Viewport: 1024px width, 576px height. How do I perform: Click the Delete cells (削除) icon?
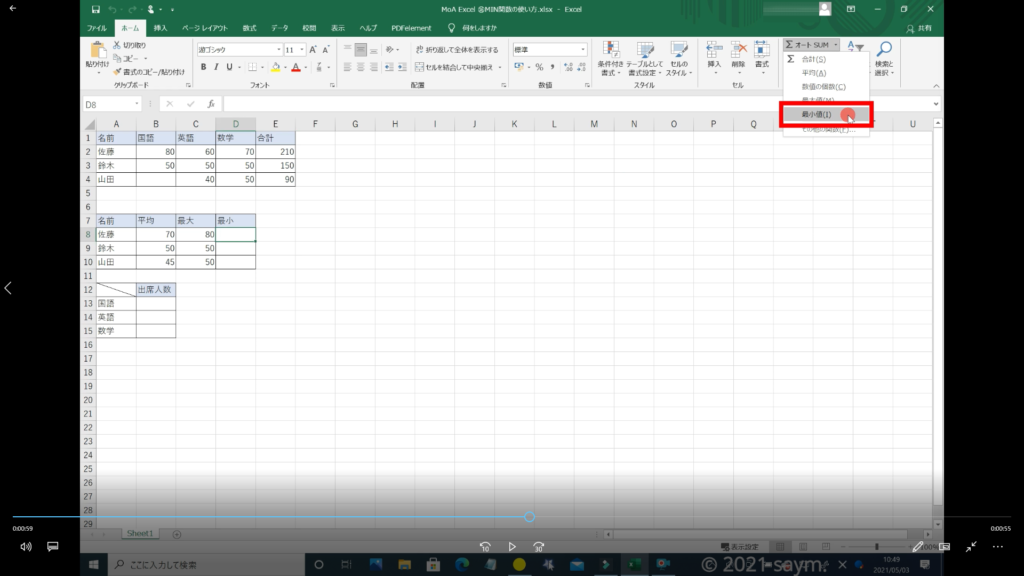point(738,50)
